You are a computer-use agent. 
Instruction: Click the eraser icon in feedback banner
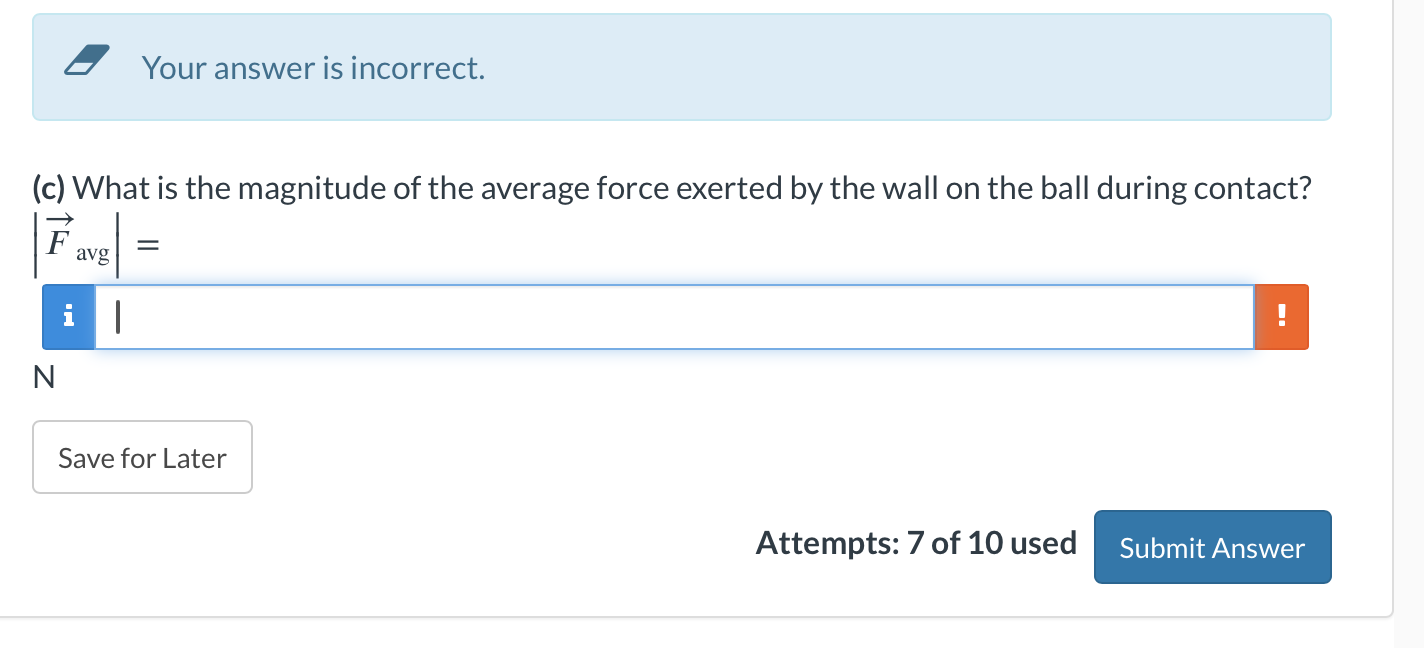87,60
